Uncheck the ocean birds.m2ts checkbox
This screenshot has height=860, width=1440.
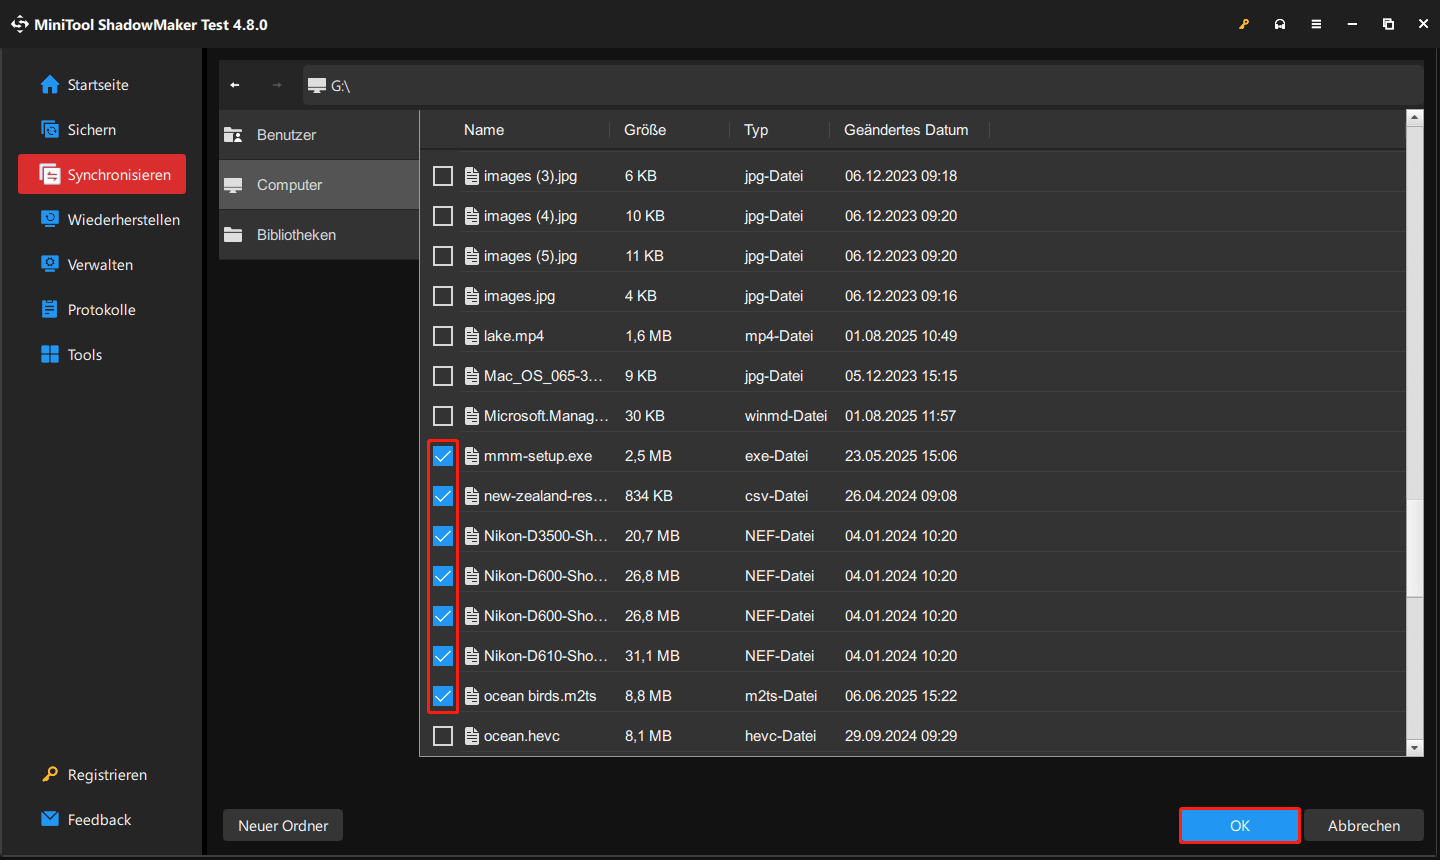tap(443, 696)
